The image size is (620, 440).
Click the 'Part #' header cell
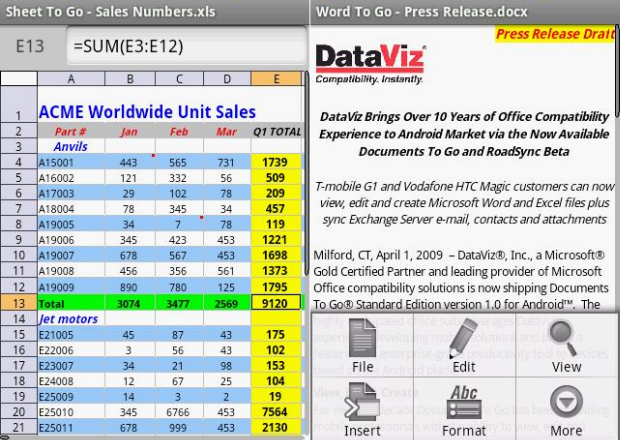click(x=71, y=131)
